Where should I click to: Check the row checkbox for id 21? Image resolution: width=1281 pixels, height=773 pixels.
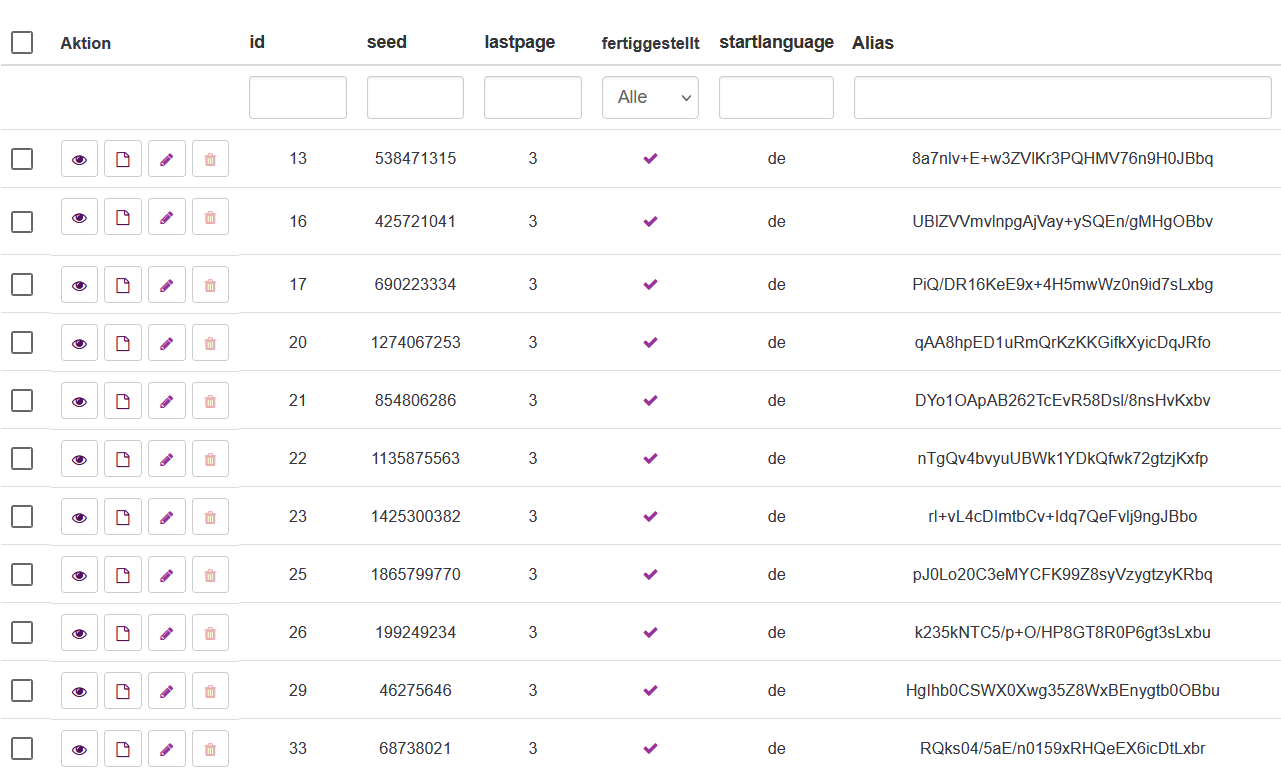coord(22,401)
